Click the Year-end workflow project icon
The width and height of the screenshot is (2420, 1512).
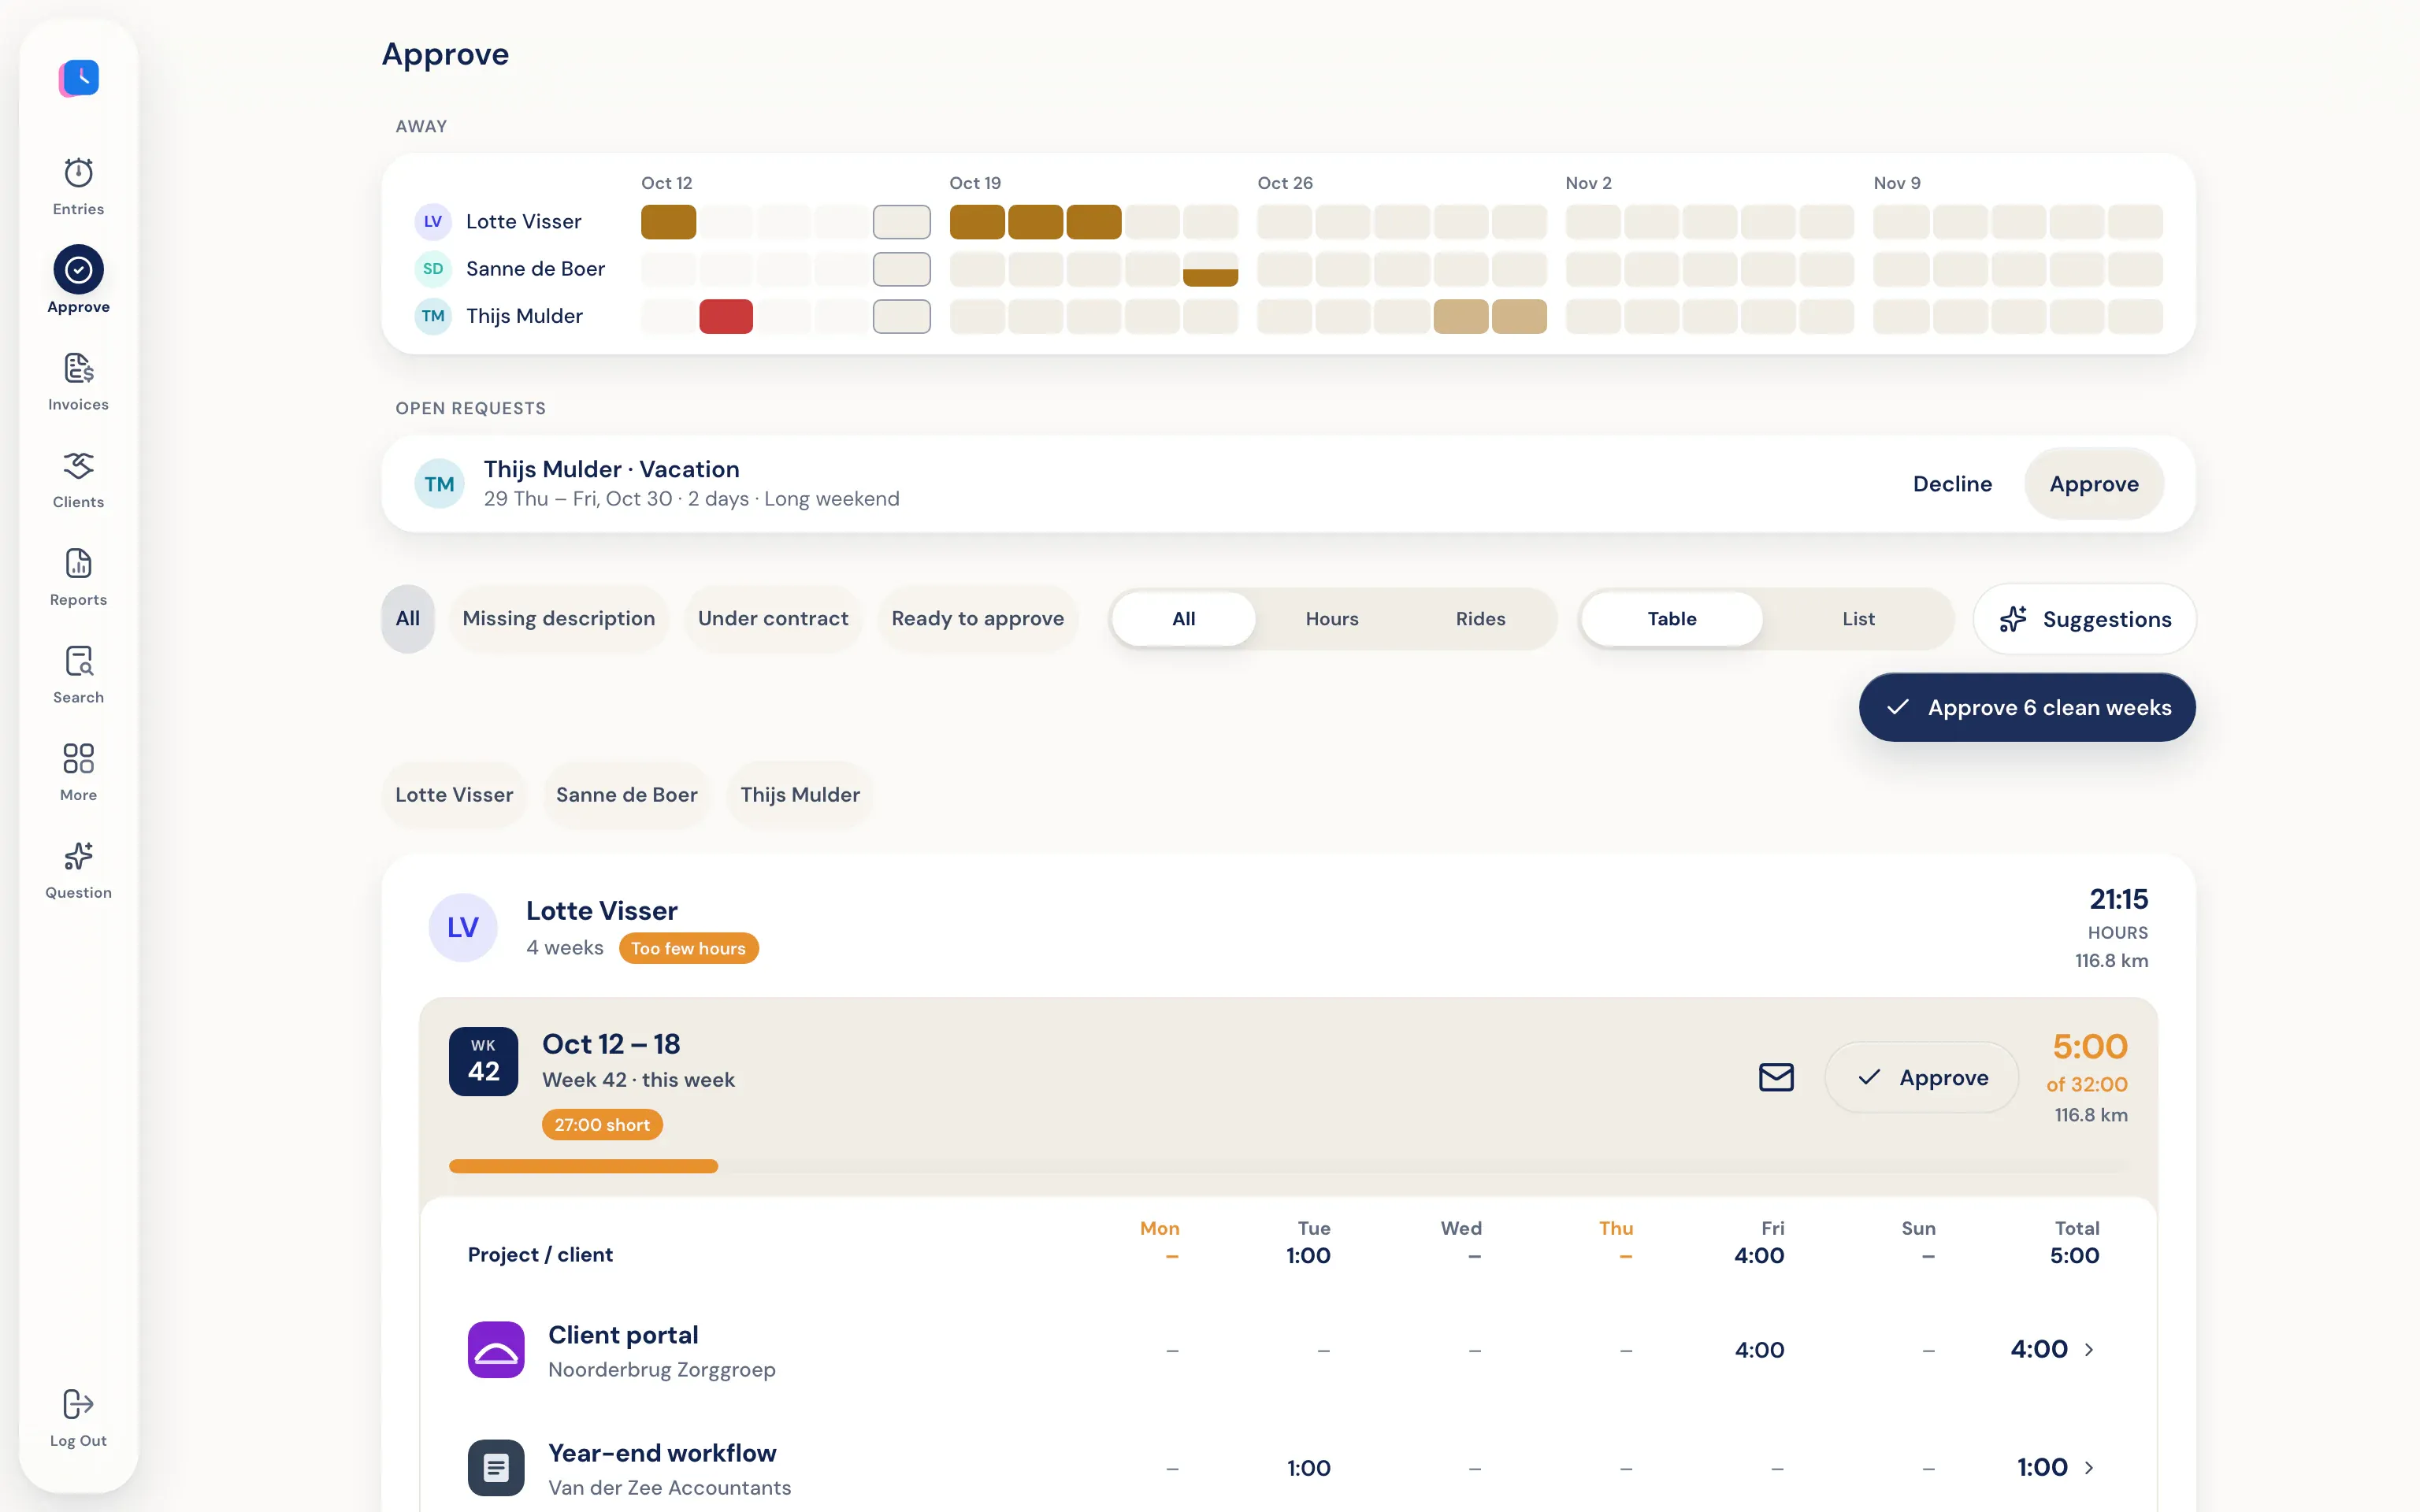point(496,1468)
